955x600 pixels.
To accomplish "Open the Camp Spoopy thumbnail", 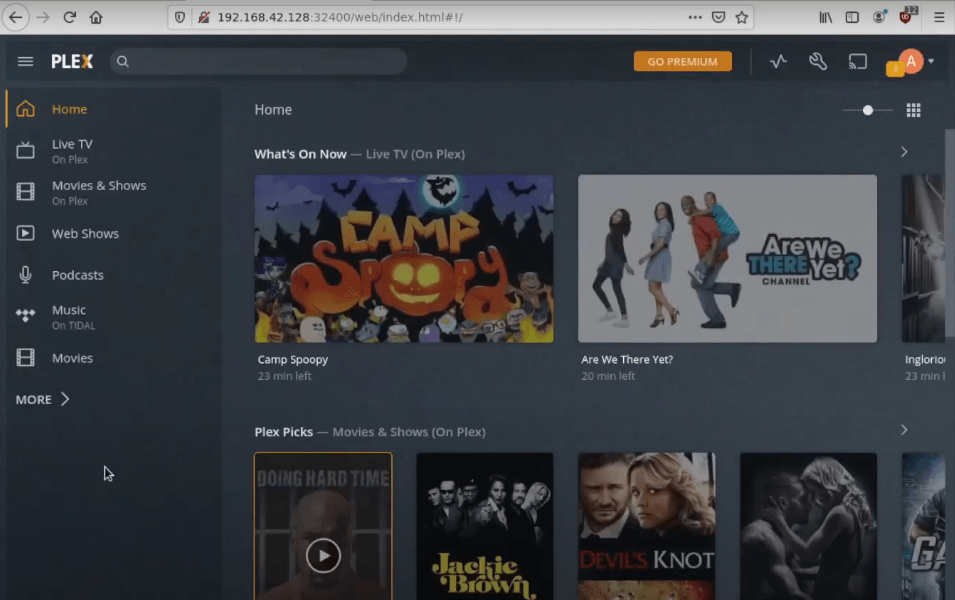I will (x=404, y=259).
